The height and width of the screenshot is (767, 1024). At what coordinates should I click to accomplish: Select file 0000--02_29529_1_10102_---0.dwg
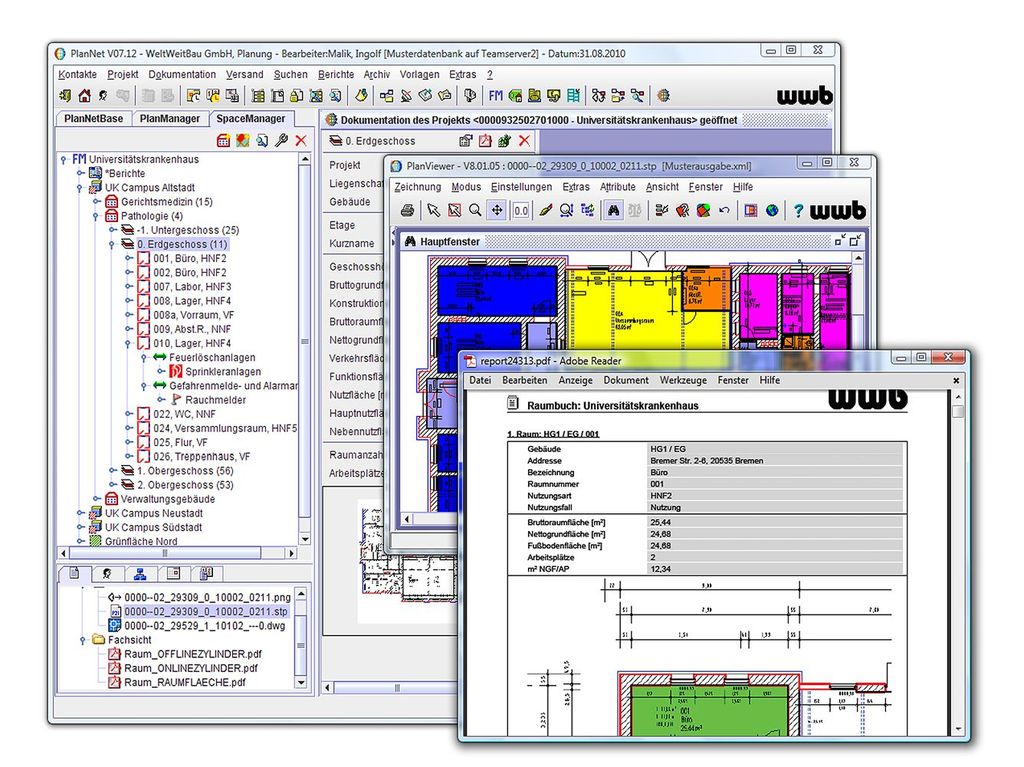[204, 626]
